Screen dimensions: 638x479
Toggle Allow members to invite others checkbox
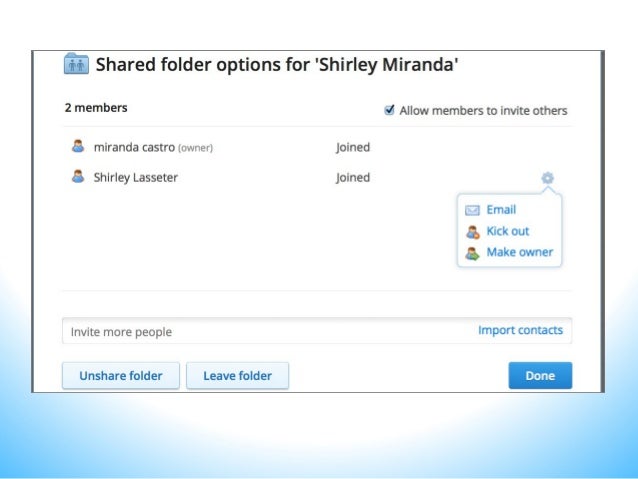[389, 110]
